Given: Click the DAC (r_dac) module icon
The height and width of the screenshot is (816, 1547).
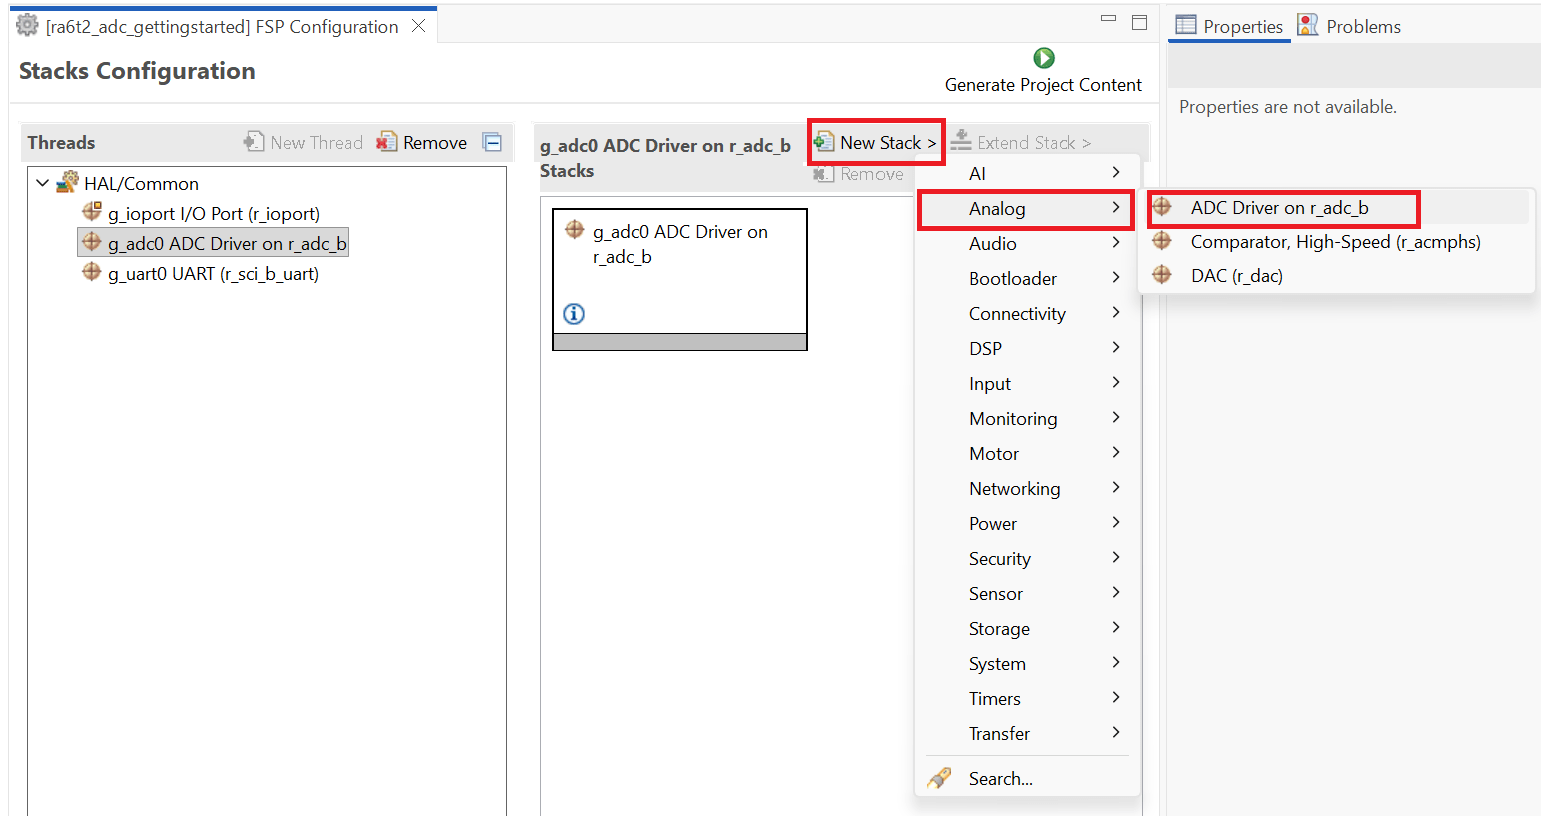Looking at the screenshot, I should (x=1161, y=275).
